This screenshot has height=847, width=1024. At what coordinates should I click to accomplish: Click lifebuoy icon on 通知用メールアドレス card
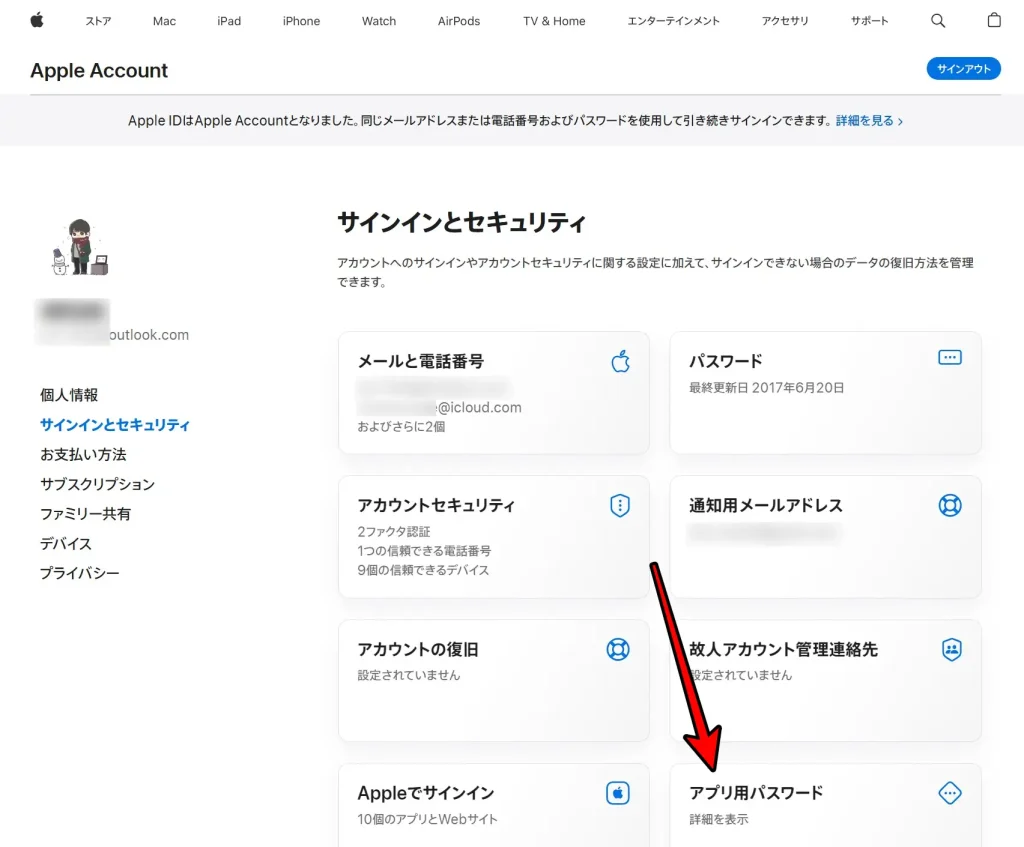click(950, 505)
